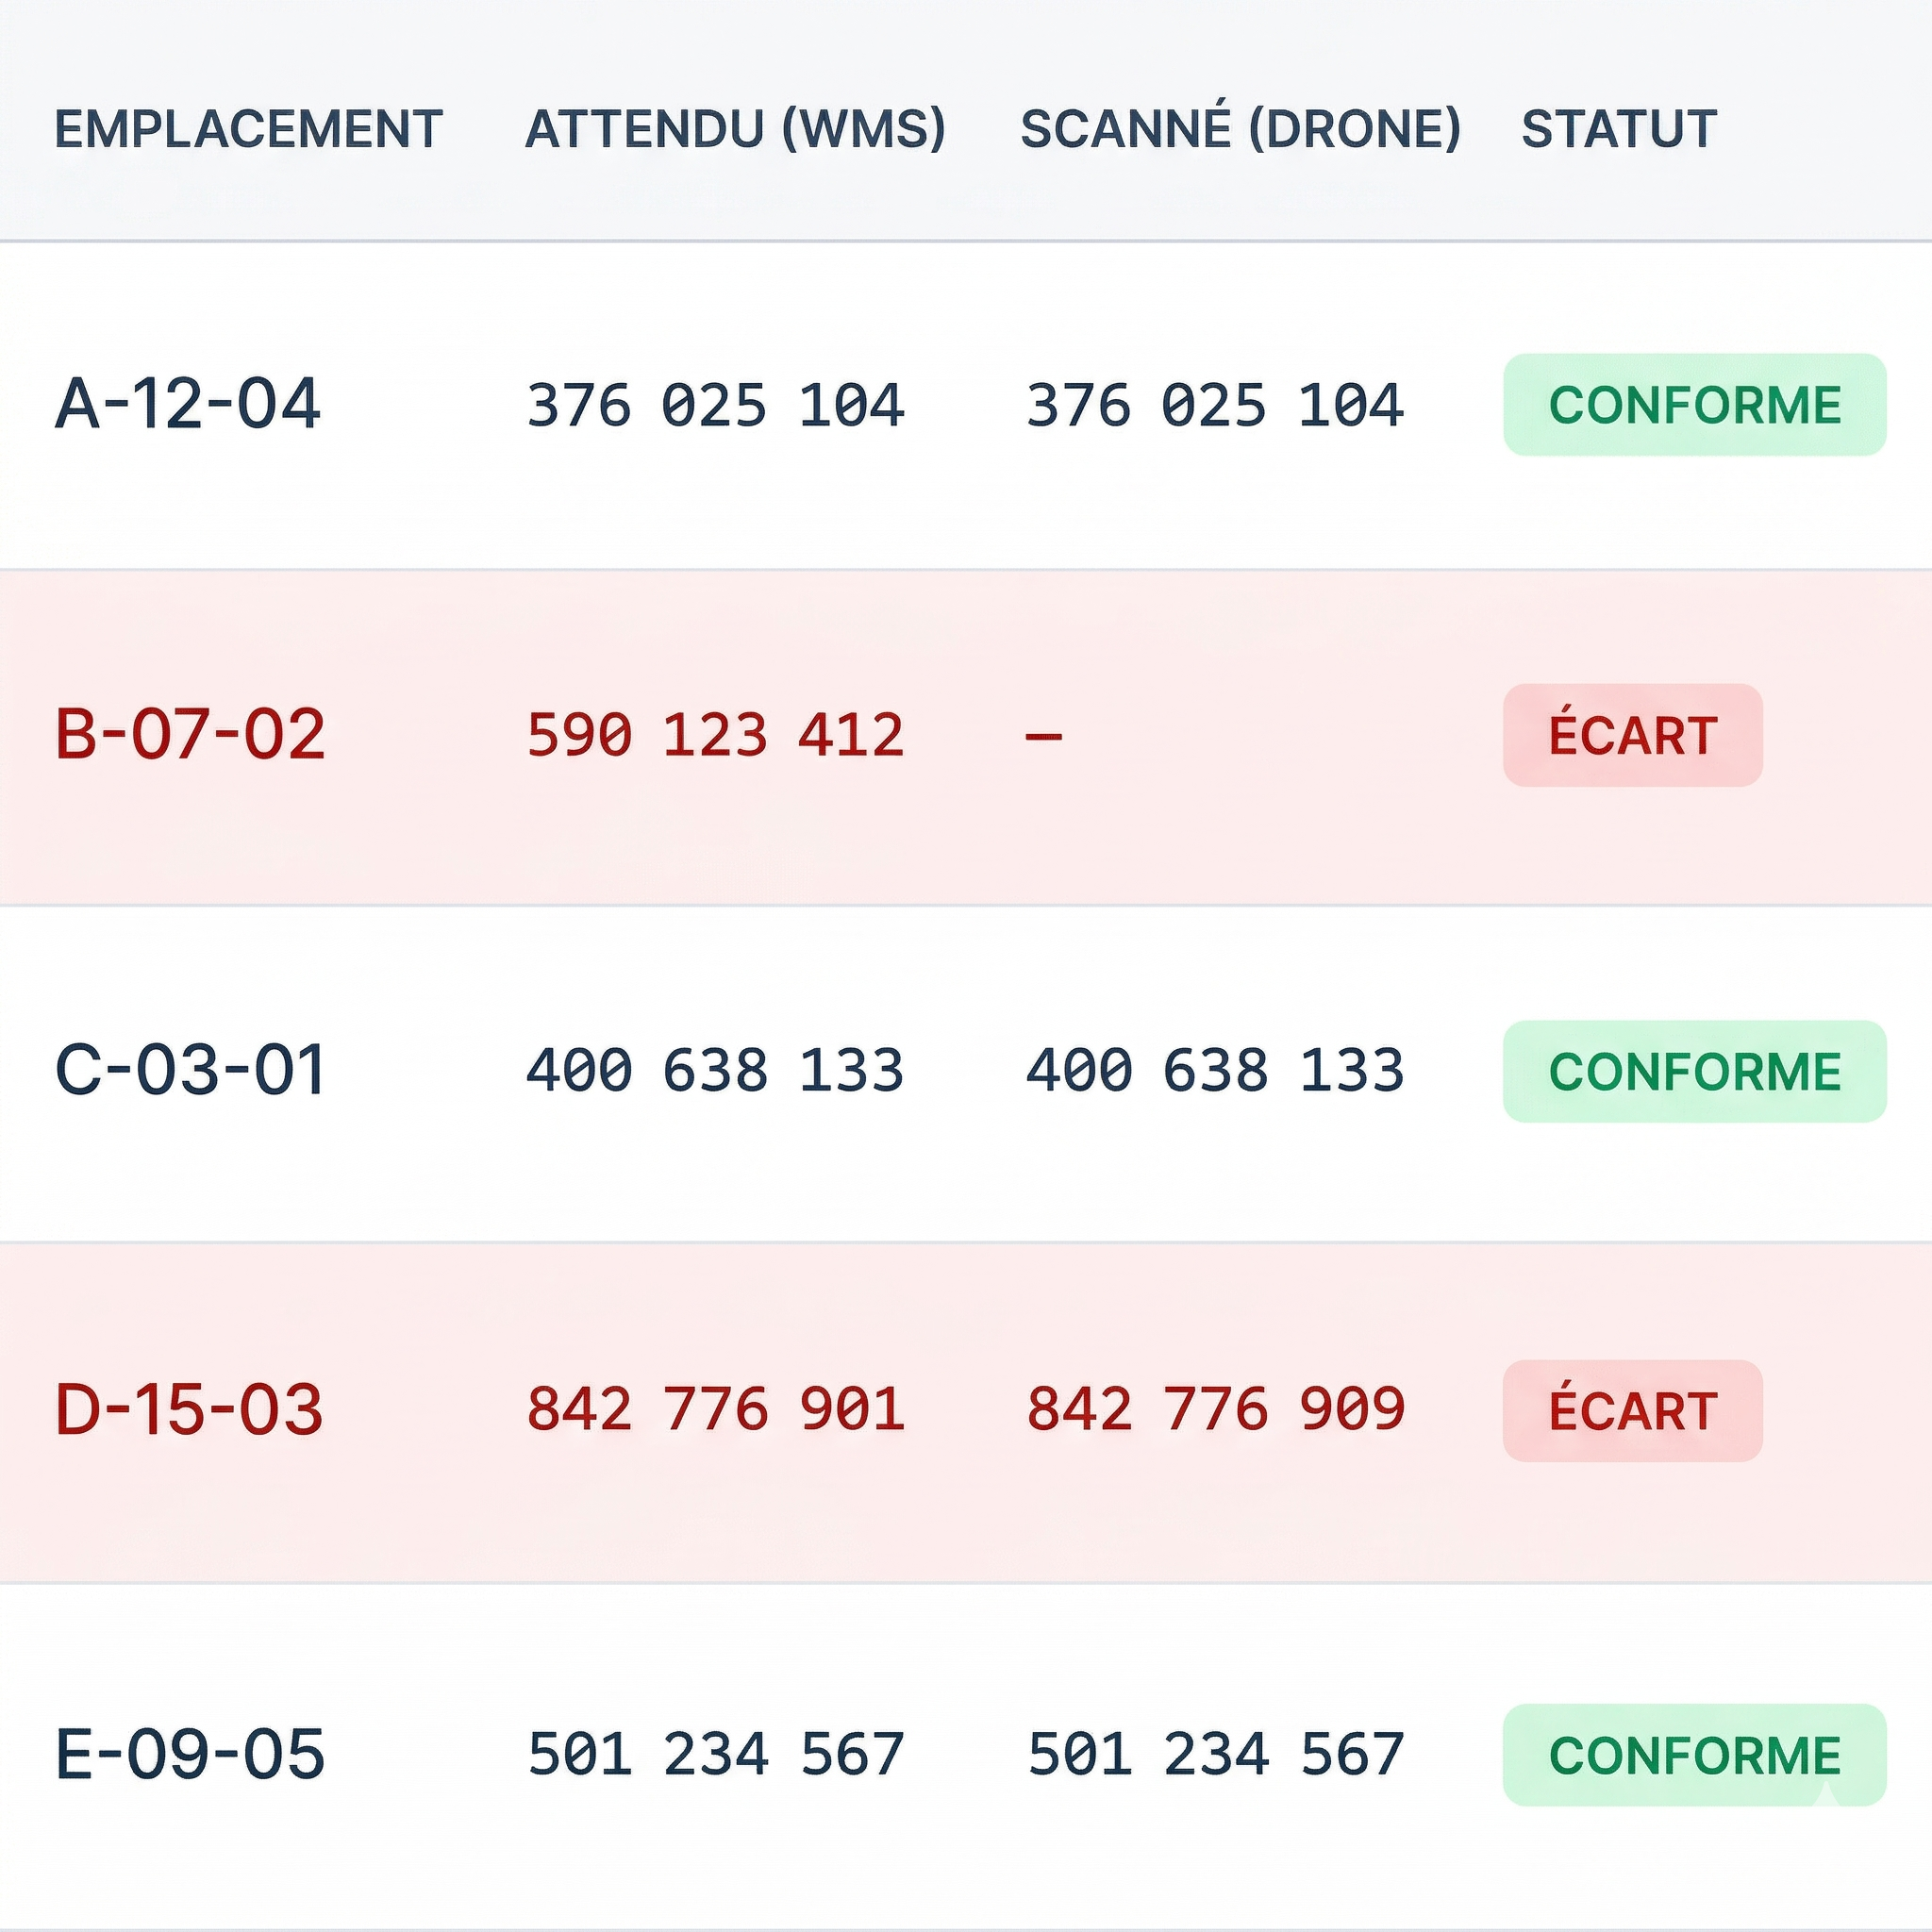
Task: Select the SCANNÉ (DRONE) column header
Action: [1240, 130]
